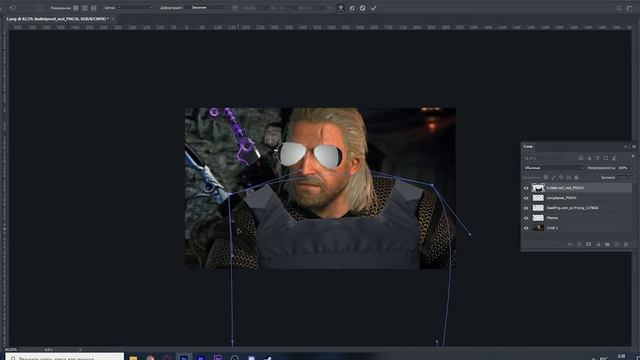Click the warp orientation icon beside style dropdown
This screenshot has width=640, height=360.
point(235,8)
